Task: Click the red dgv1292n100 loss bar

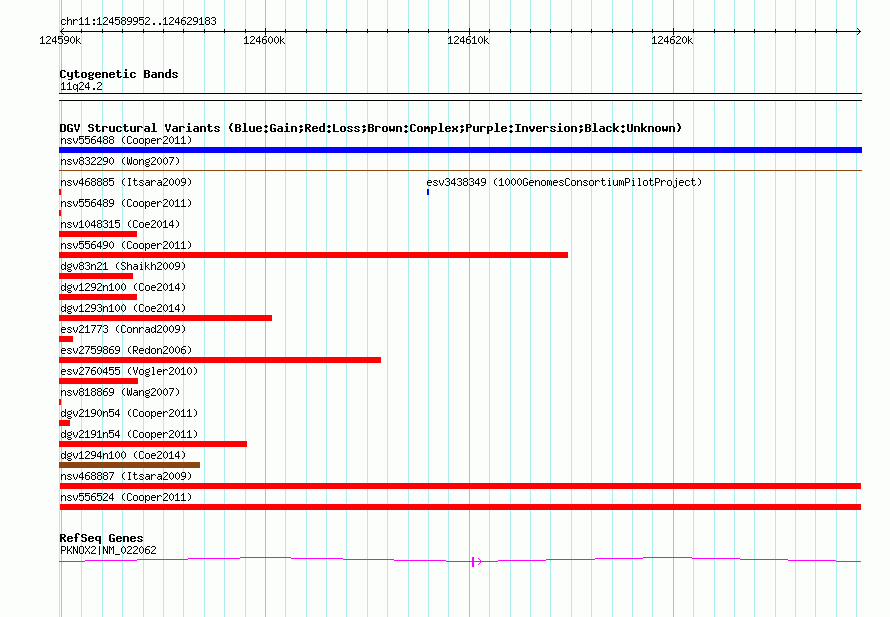Action: point(98,297)
